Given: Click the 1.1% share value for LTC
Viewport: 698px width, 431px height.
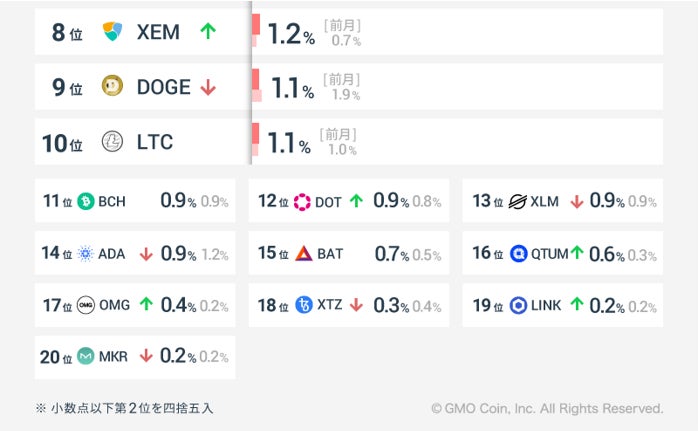Looking at the screenshot, I should 291,144.
